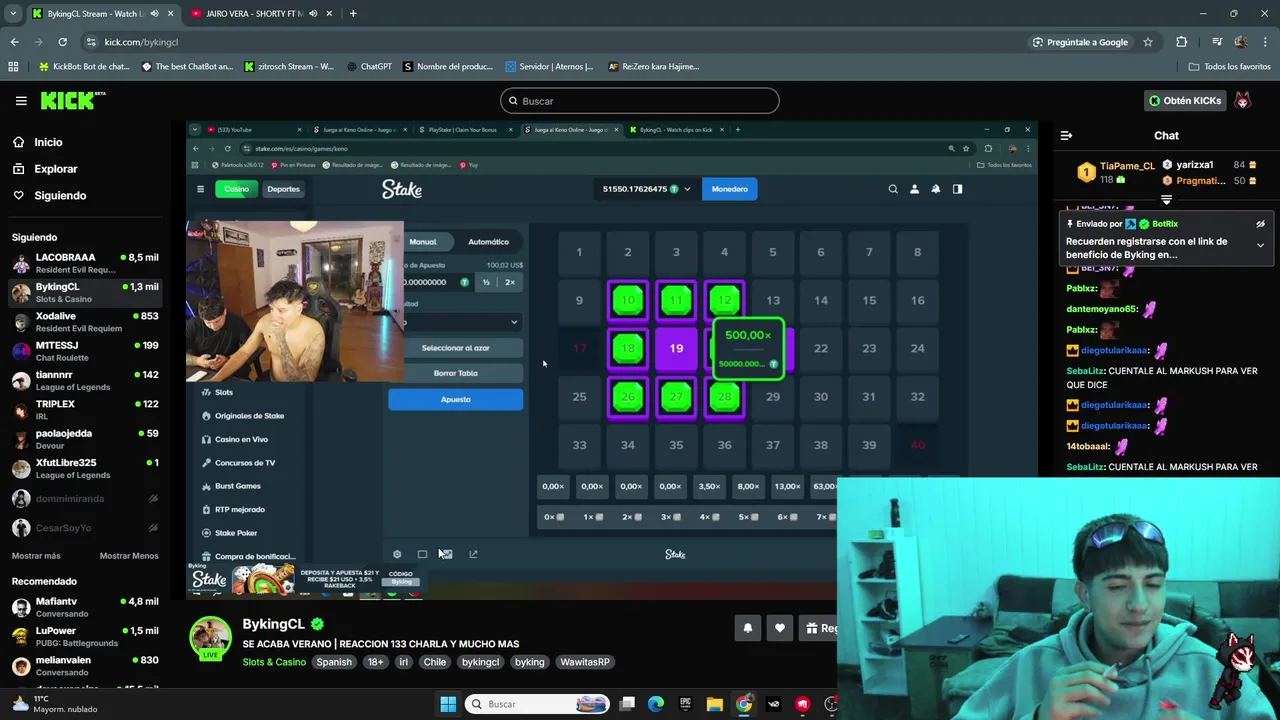Click the KICK logo
The width and height of the screenshot is (1280, 720).
pos(72,100)
